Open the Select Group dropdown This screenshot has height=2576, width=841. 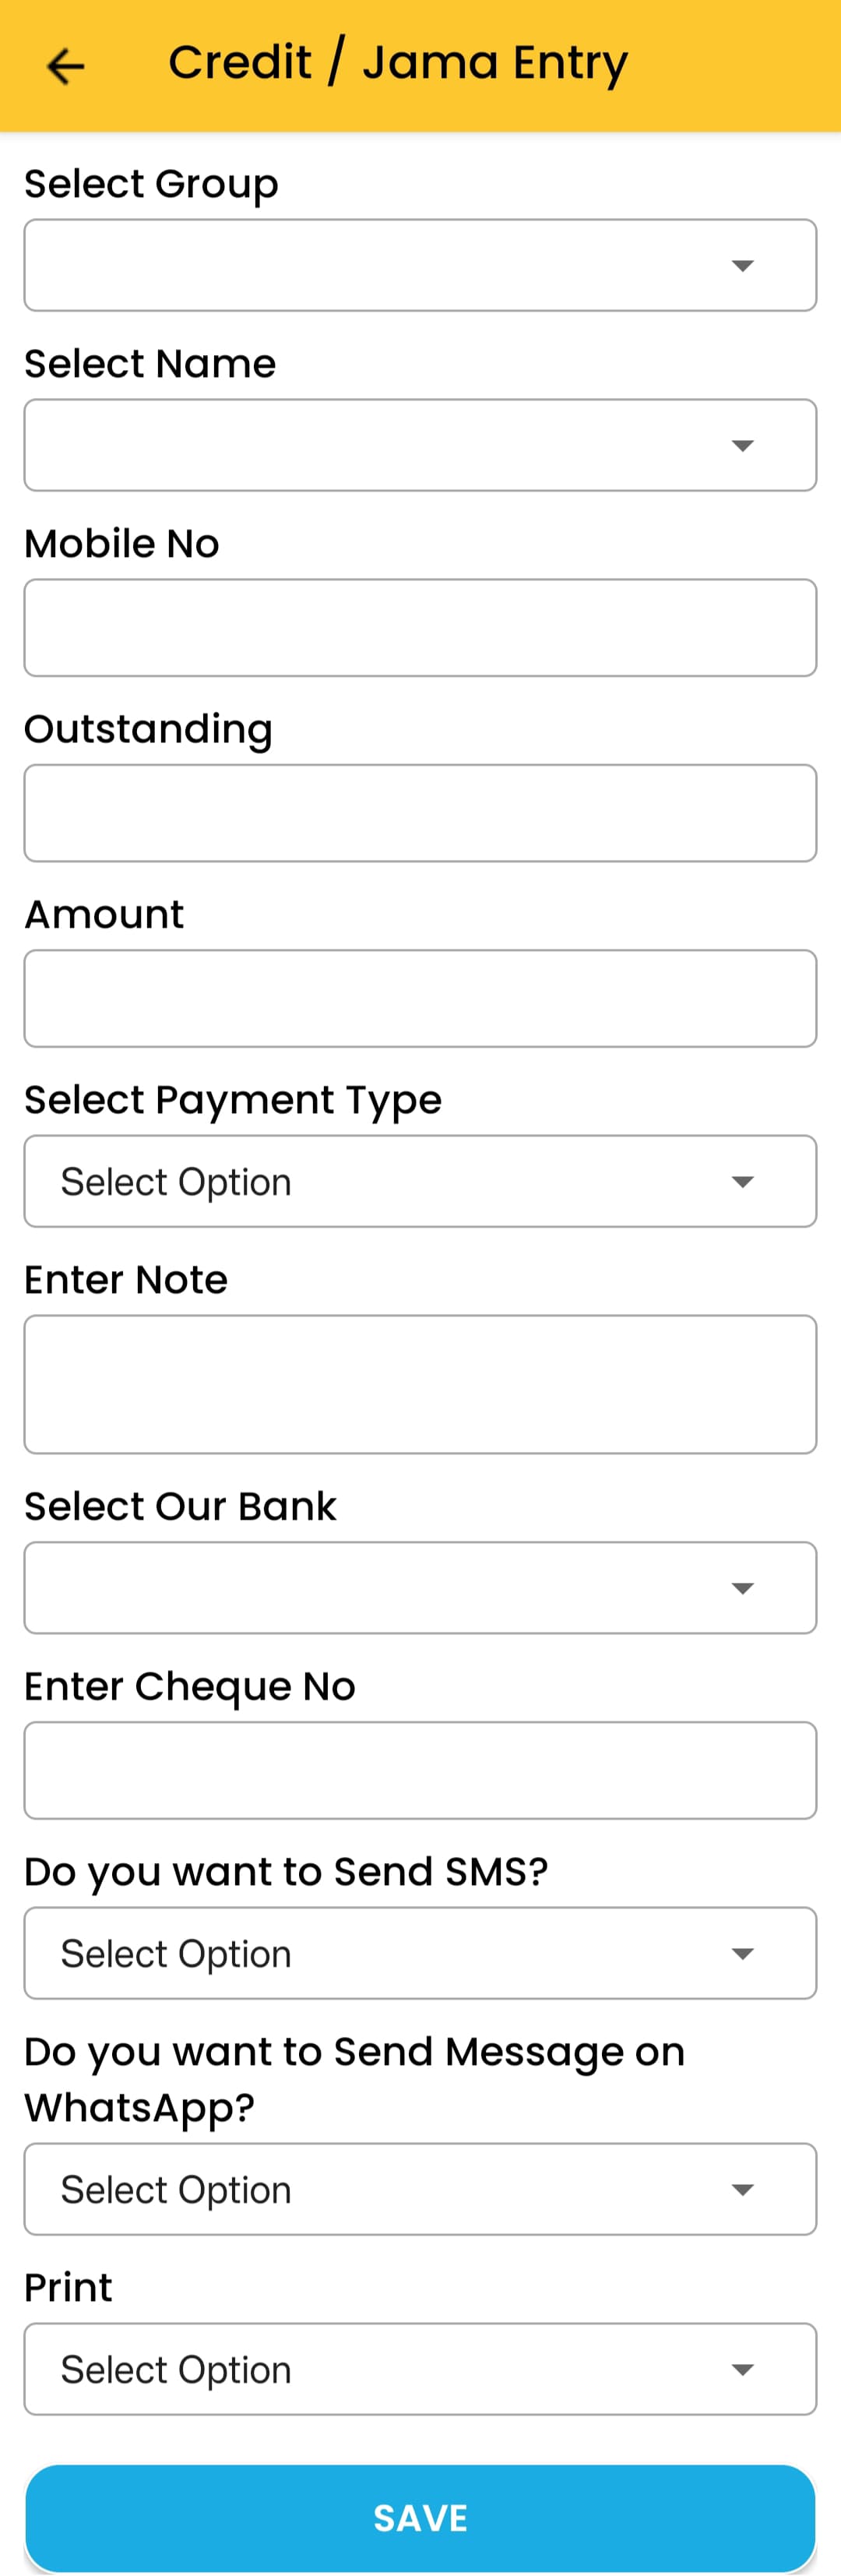(x=420, y=265)
